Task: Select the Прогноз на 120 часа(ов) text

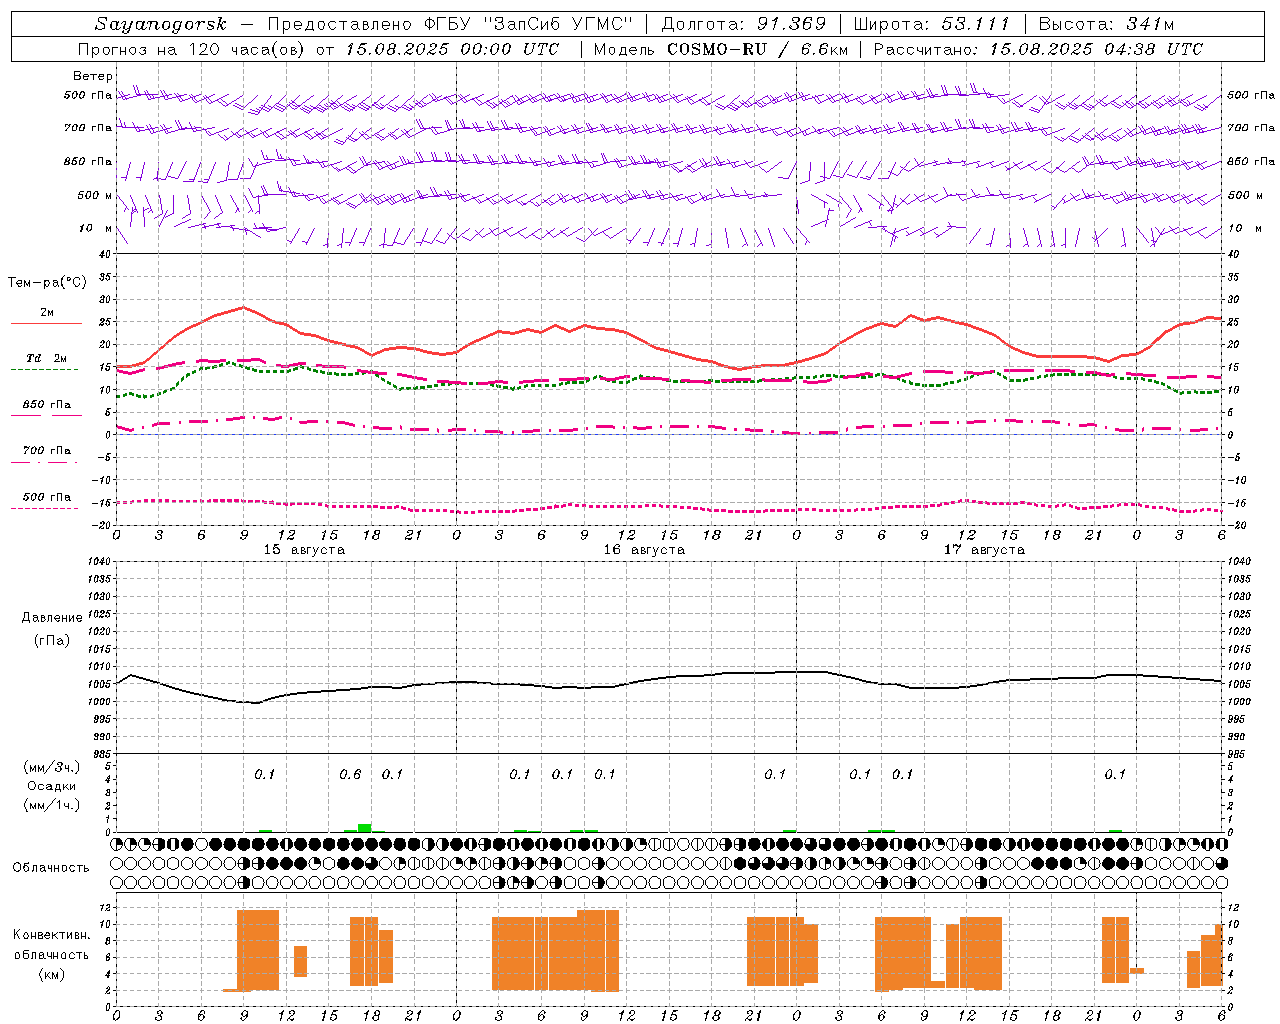Action: pyautogui.click(x=192, y=49)
